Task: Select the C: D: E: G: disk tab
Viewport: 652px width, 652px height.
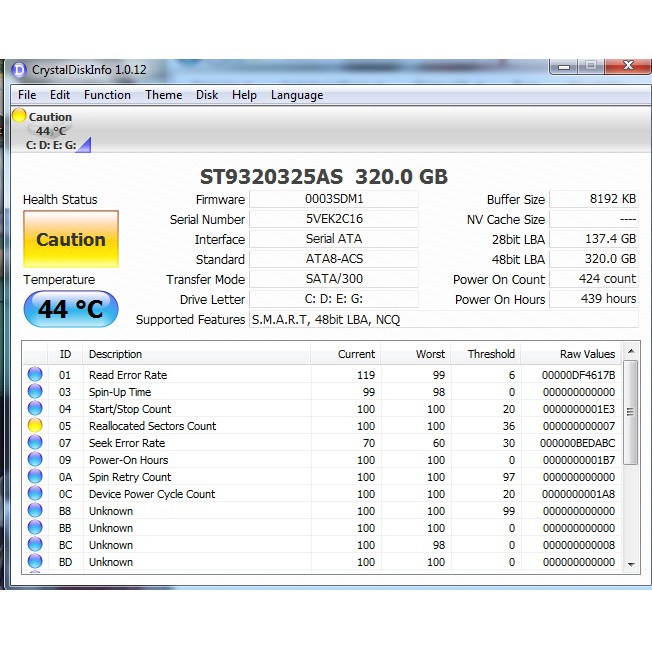Action: (51, 145)
